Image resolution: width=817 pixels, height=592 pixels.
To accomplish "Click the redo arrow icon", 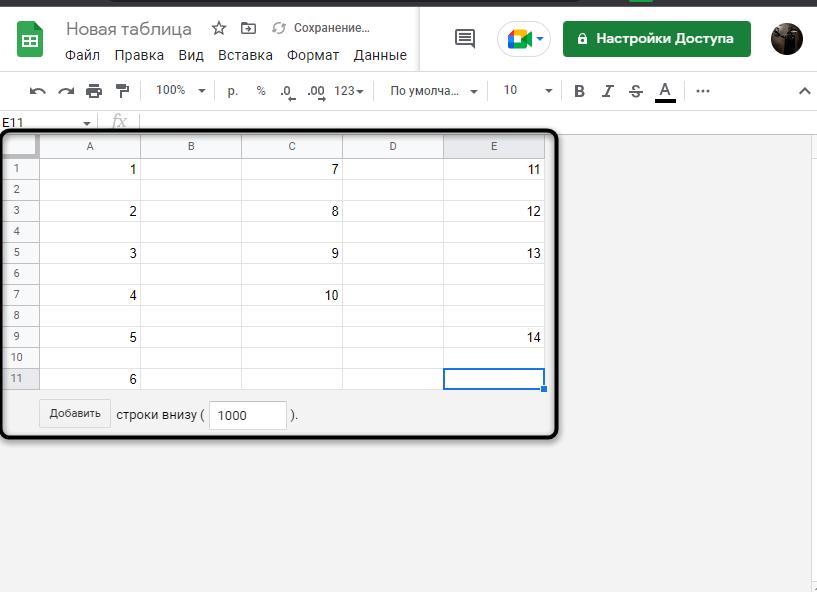I will point(66,91).
